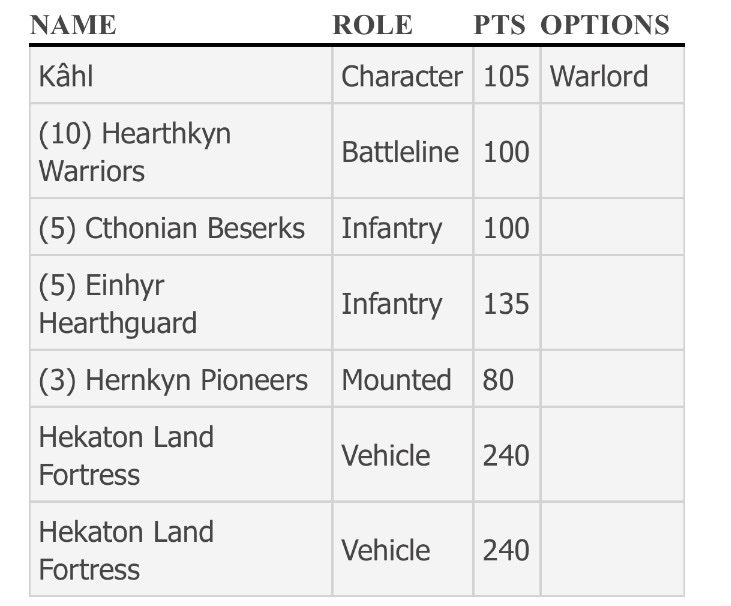This screenshot has height=606, width=731.
Task: Select the second Hekaton Land Fortress name
Action: point(126,551)
